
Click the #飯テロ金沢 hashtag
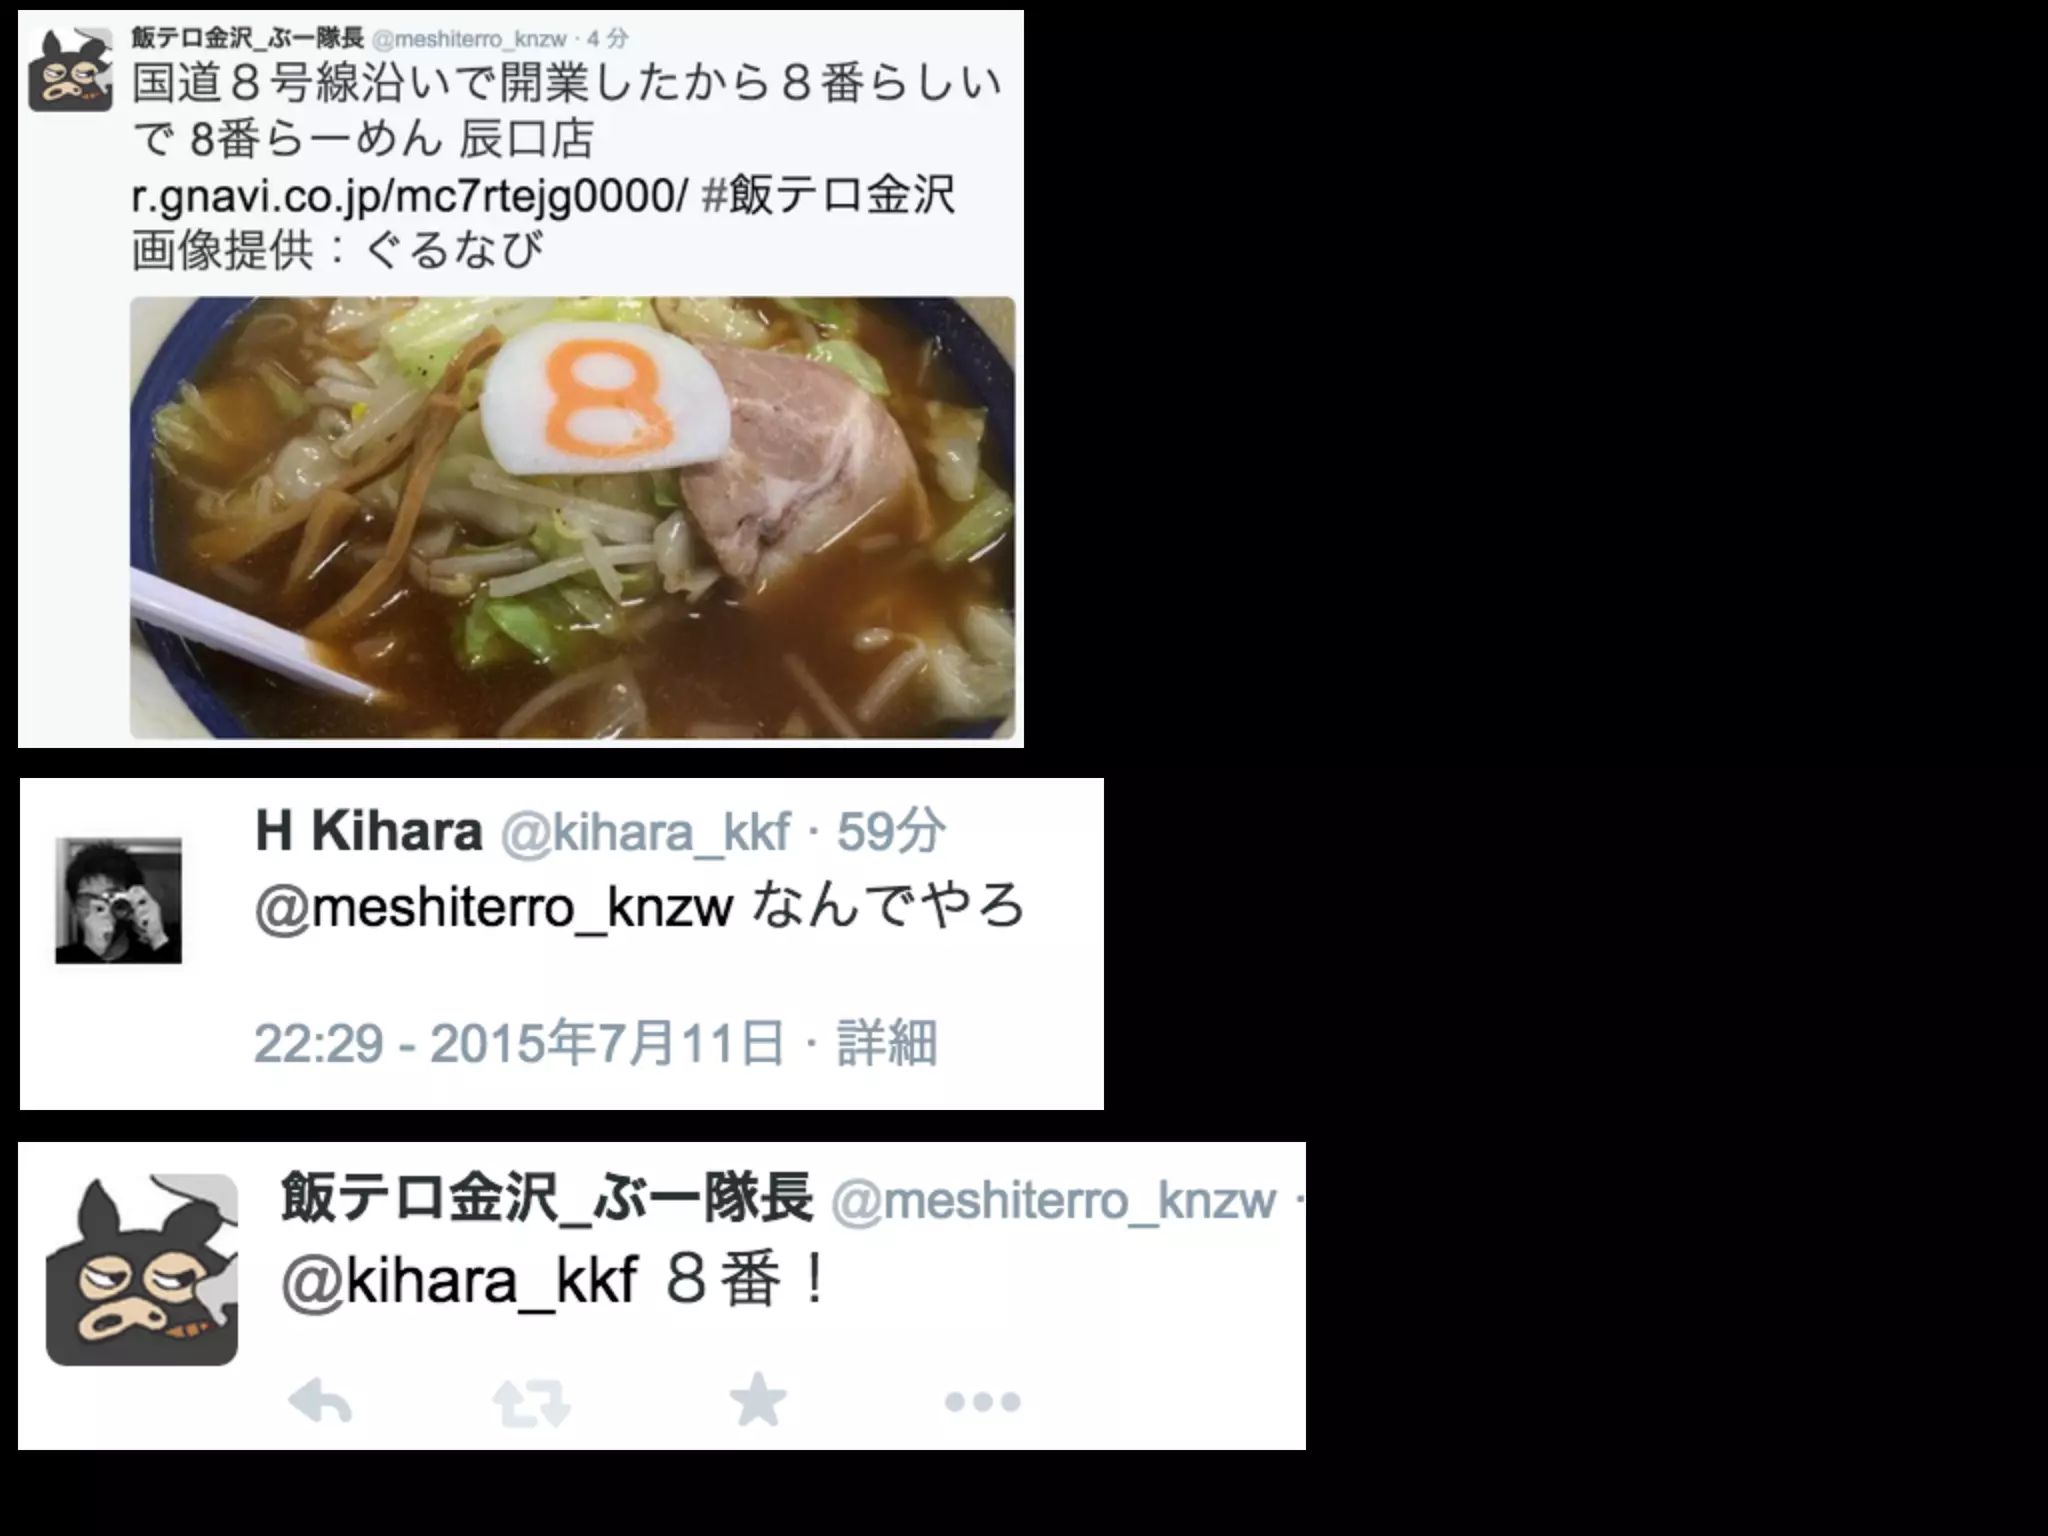[x=828, y=195]
